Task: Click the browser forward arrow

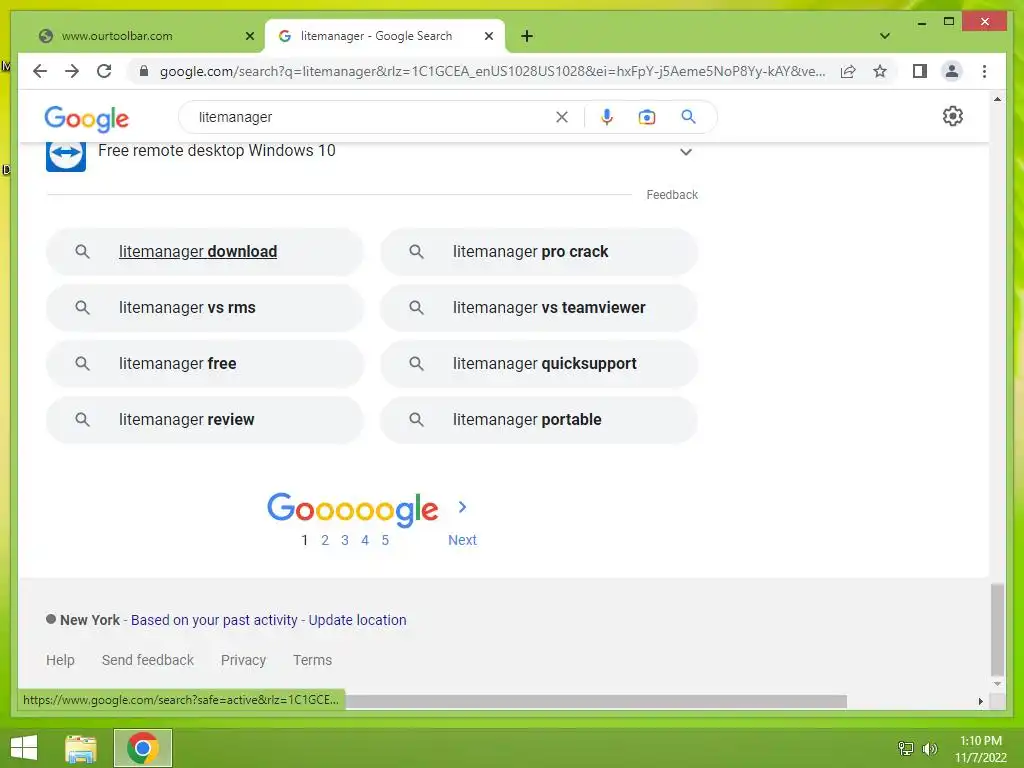Action: pos(72,71)
